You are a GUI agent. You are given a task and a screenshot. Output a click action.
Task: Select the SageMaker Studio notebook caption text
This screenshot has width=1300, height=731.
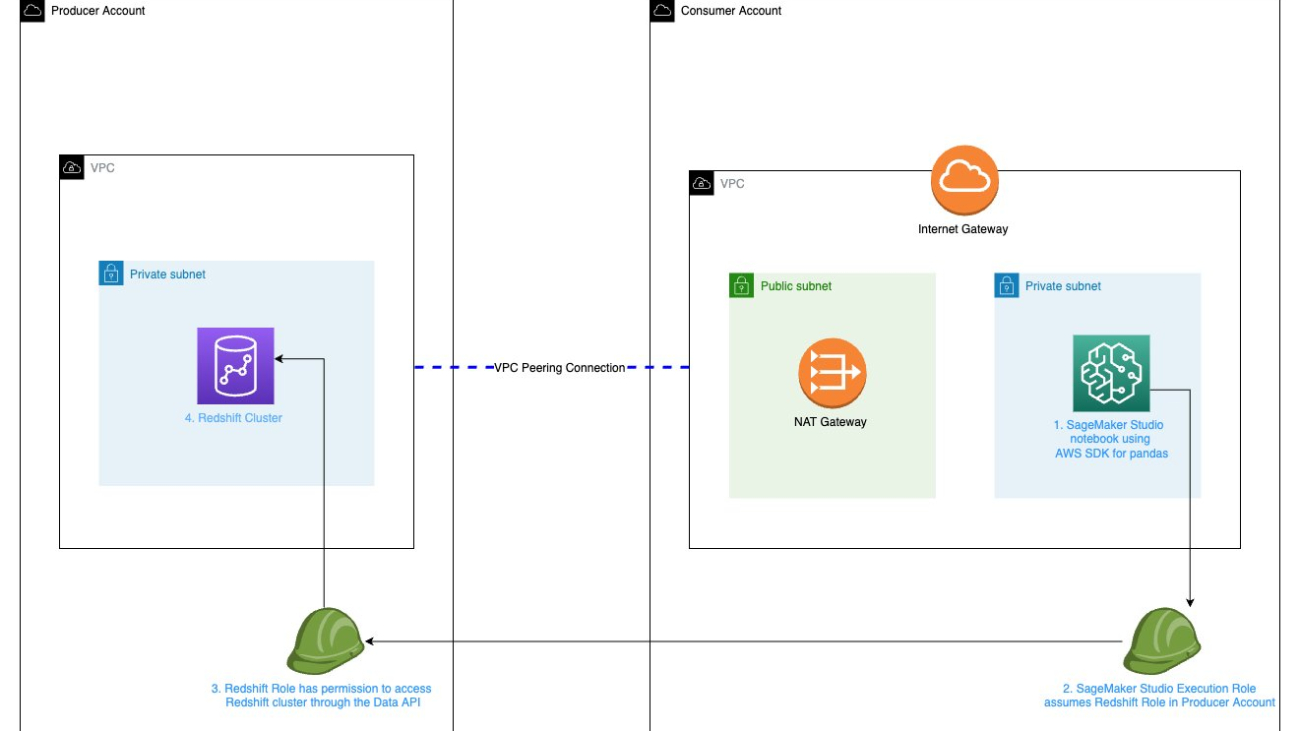(x=1109, y=439)
